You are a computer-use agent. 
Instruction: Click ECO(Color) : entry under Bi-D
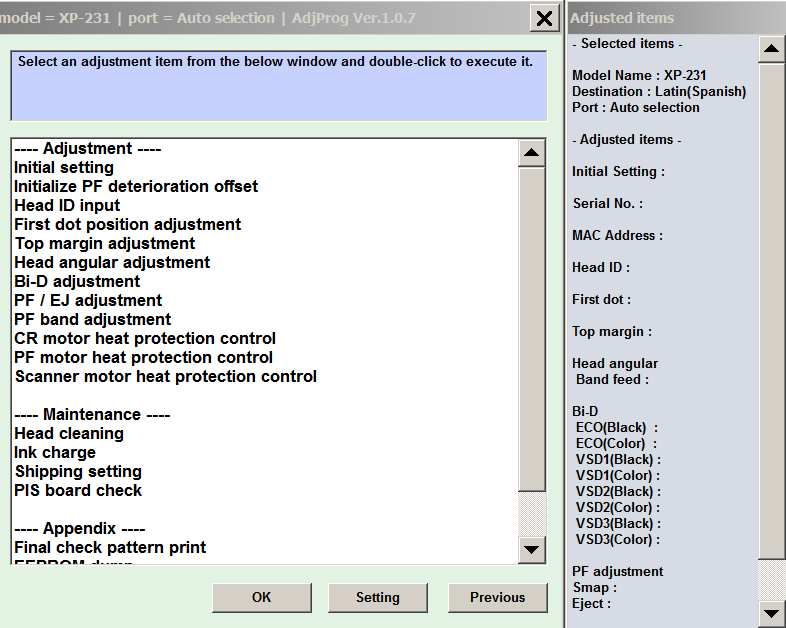point(616,444)
